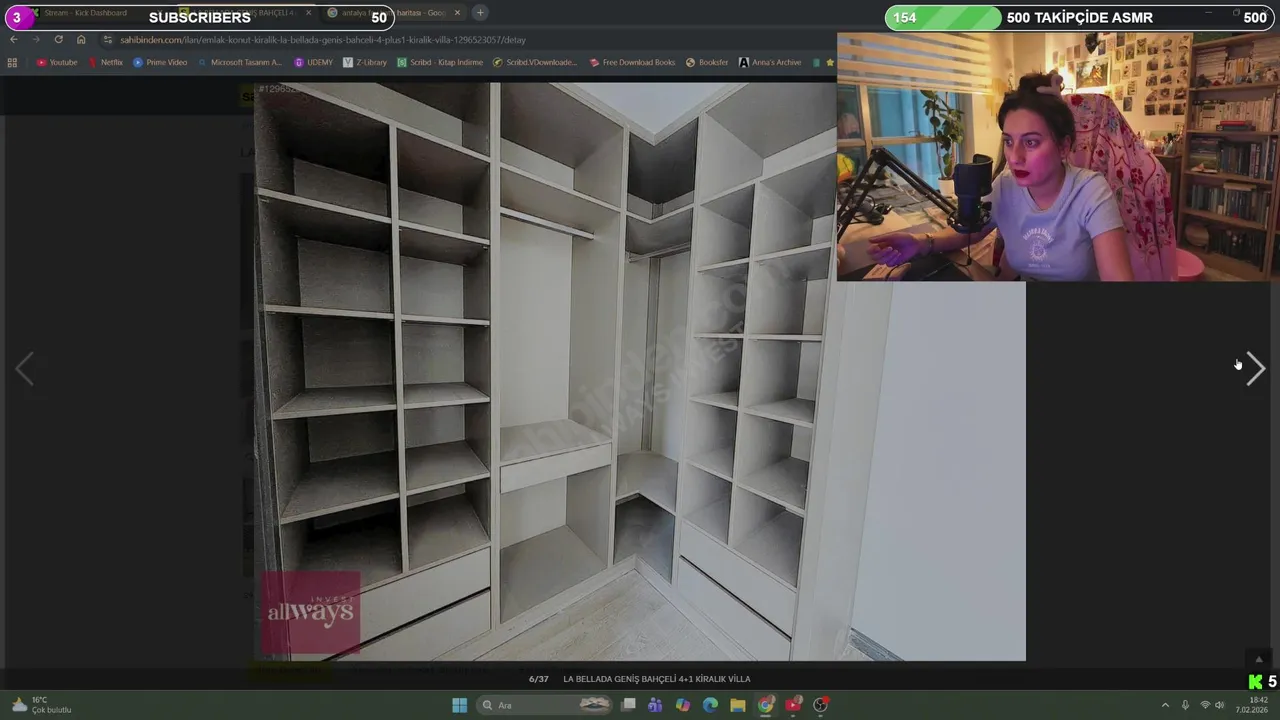Click the microphone tray icon
1280x720 pixels.
coord(1185,705)
